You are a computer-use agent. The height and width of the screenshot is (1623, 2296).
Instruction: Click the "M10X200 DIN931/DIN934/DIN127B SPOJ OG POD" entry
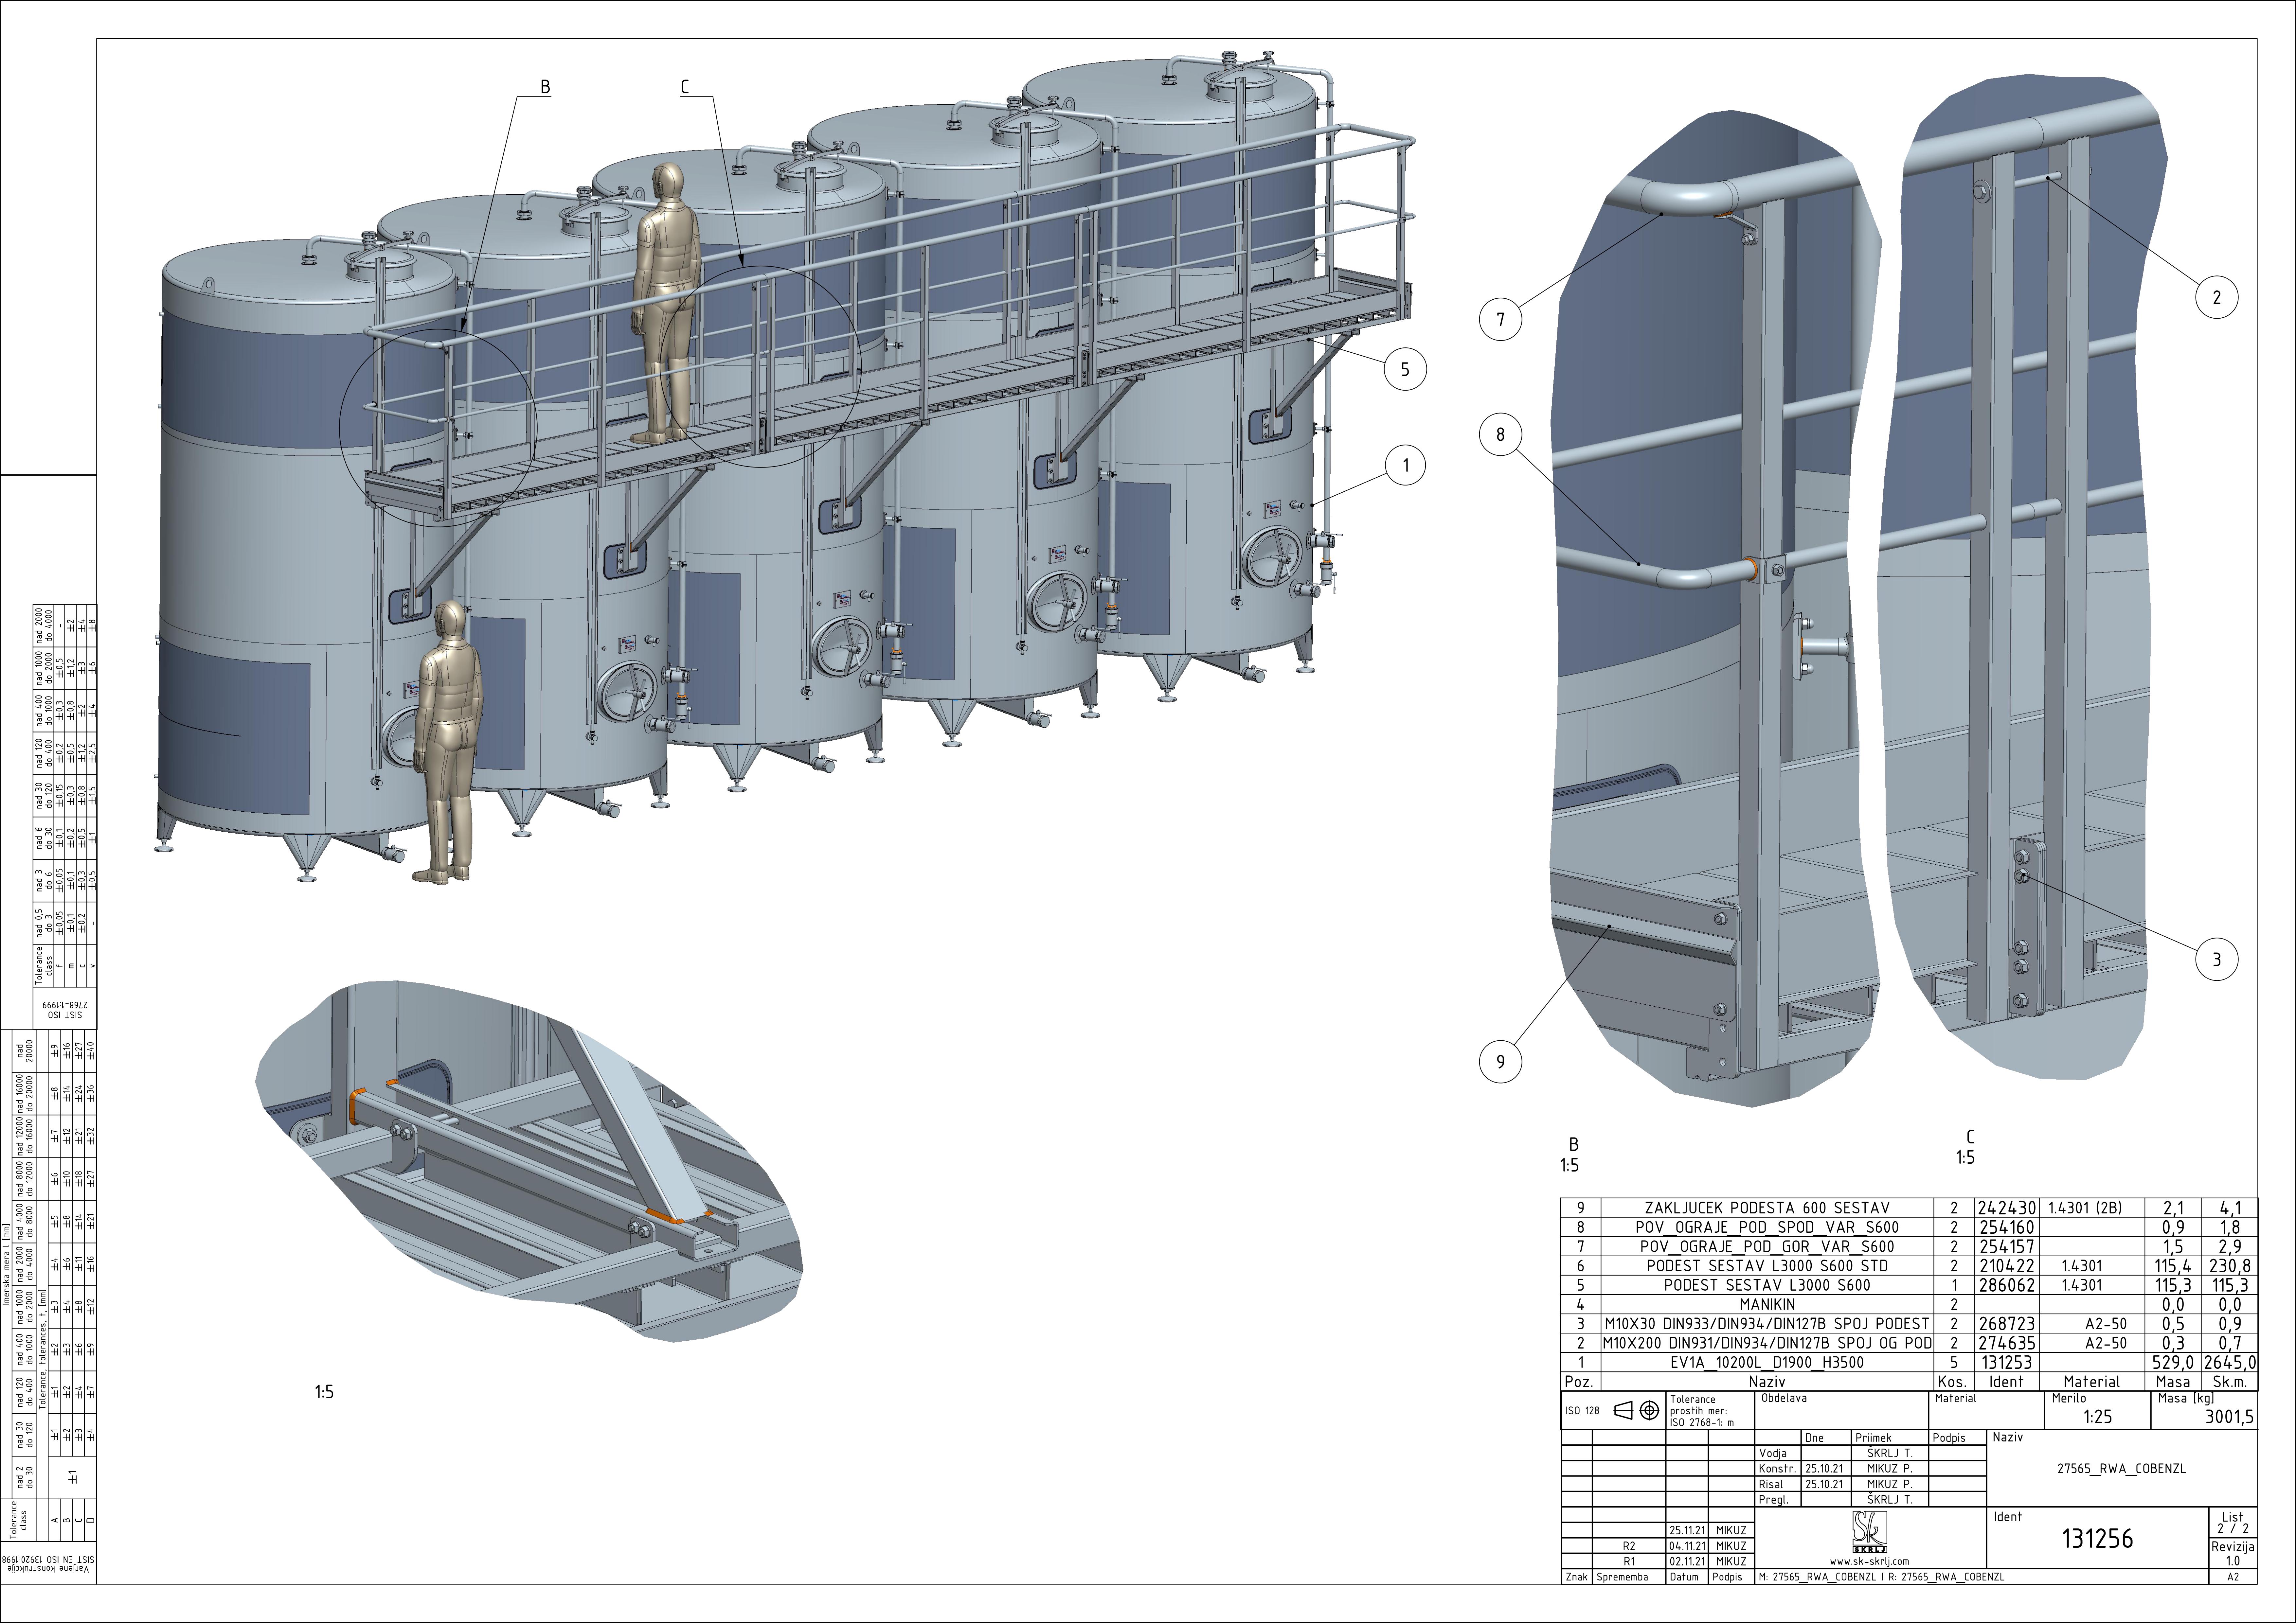1767,1343
